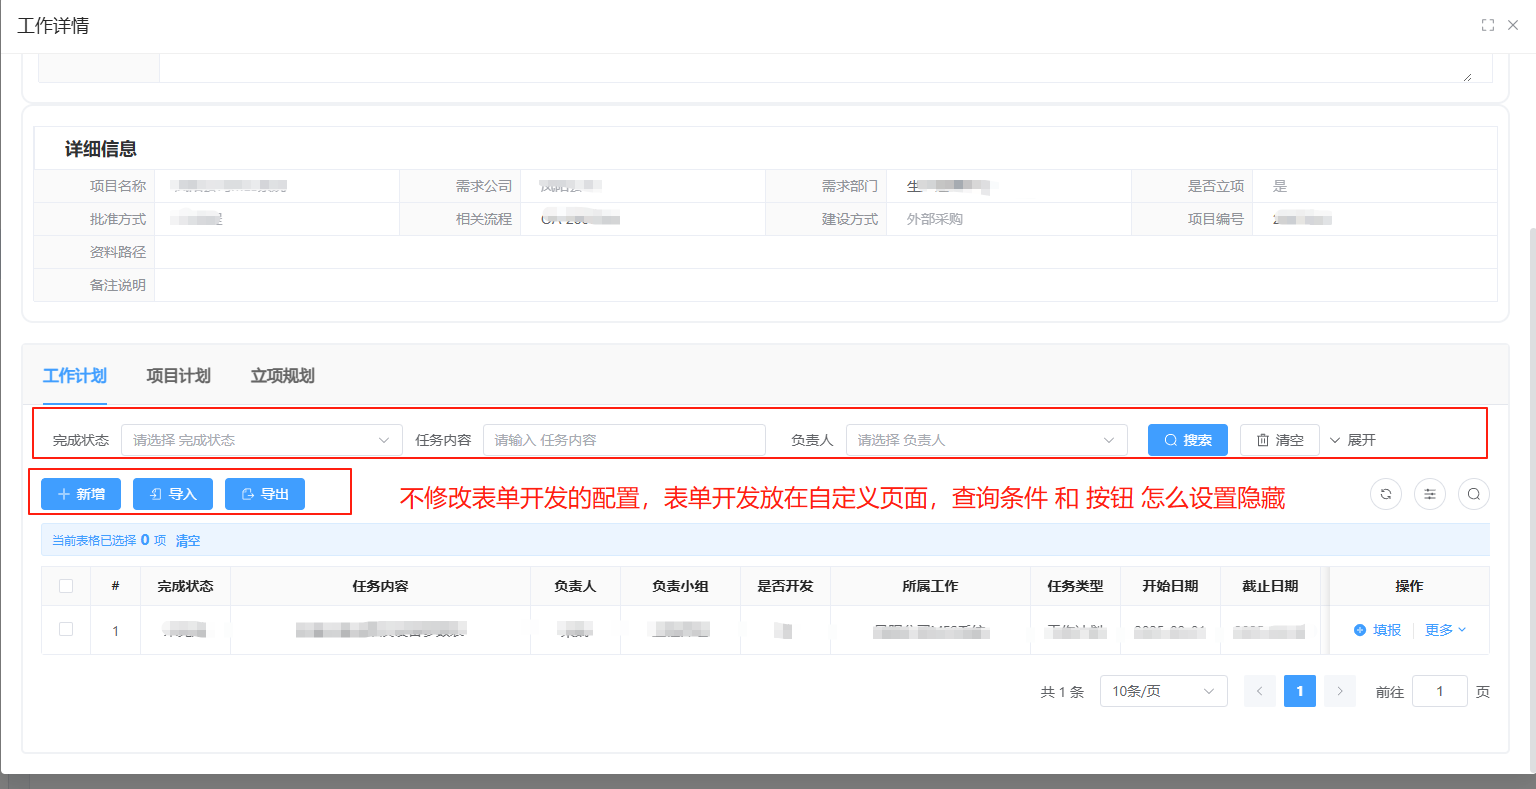Switch to the 项目计划 tab
The image size is (1536, 789).
[x=178, y=376]
